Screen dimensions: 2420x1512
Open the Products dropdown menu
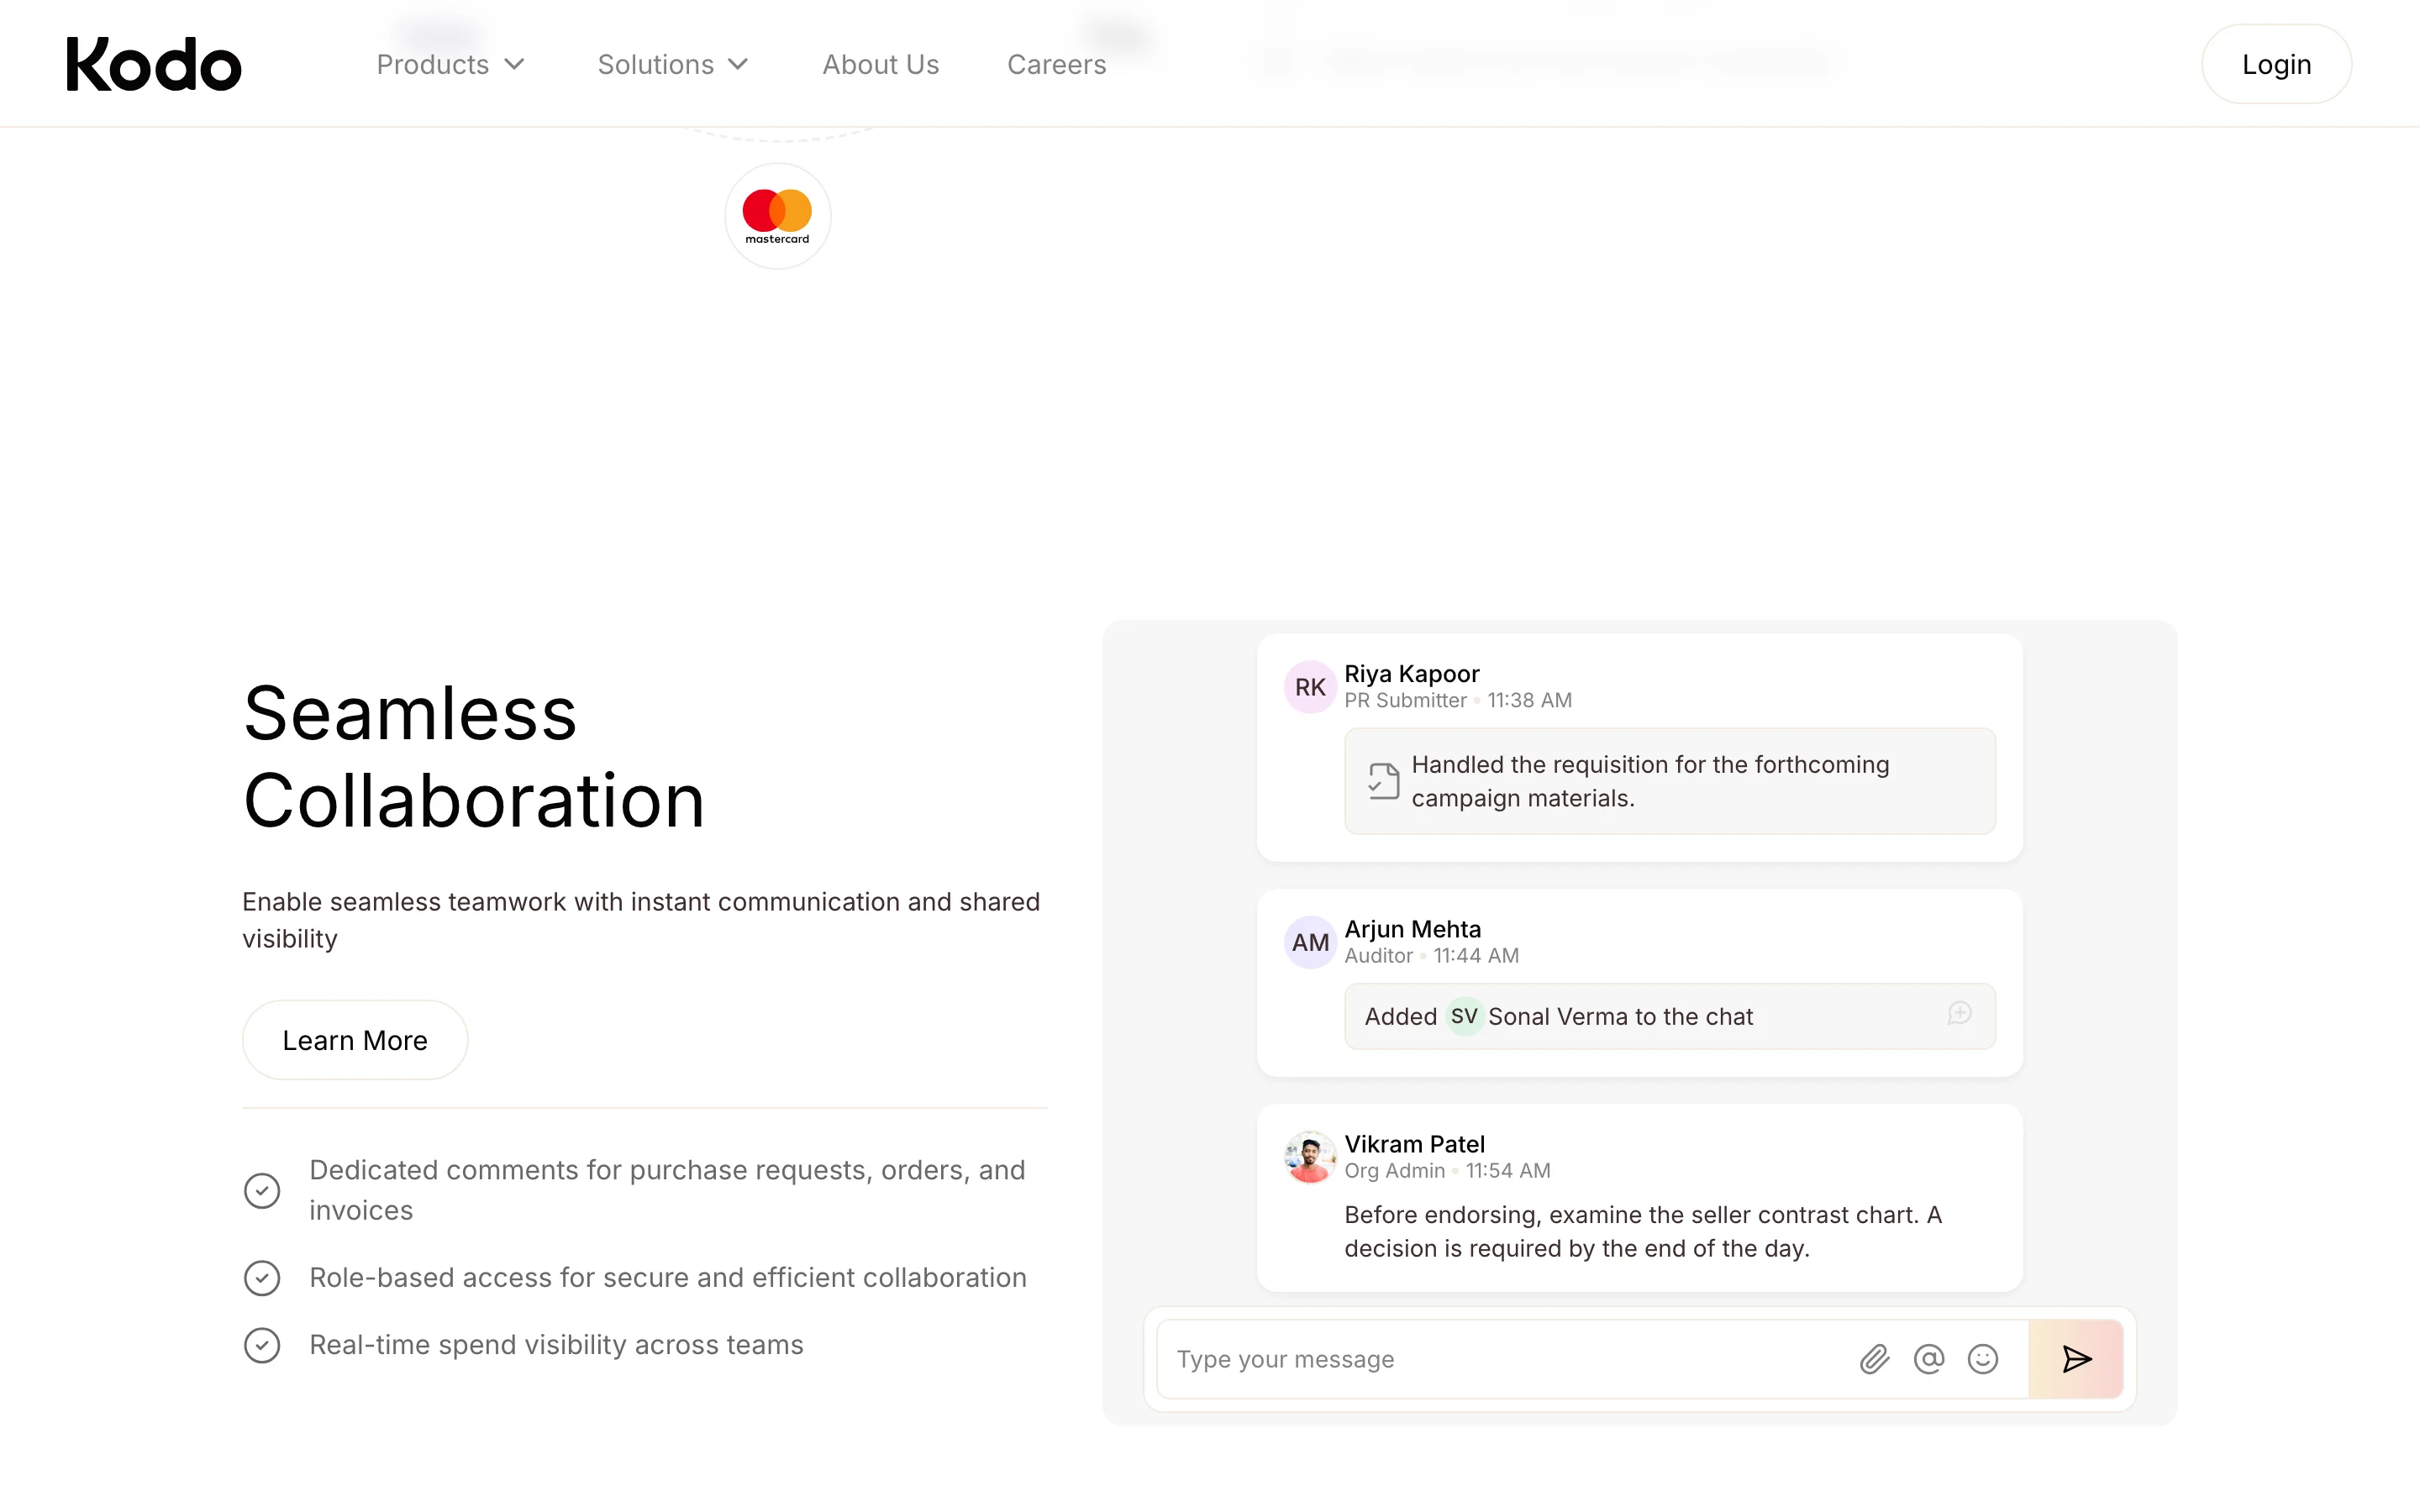[451, 65]
